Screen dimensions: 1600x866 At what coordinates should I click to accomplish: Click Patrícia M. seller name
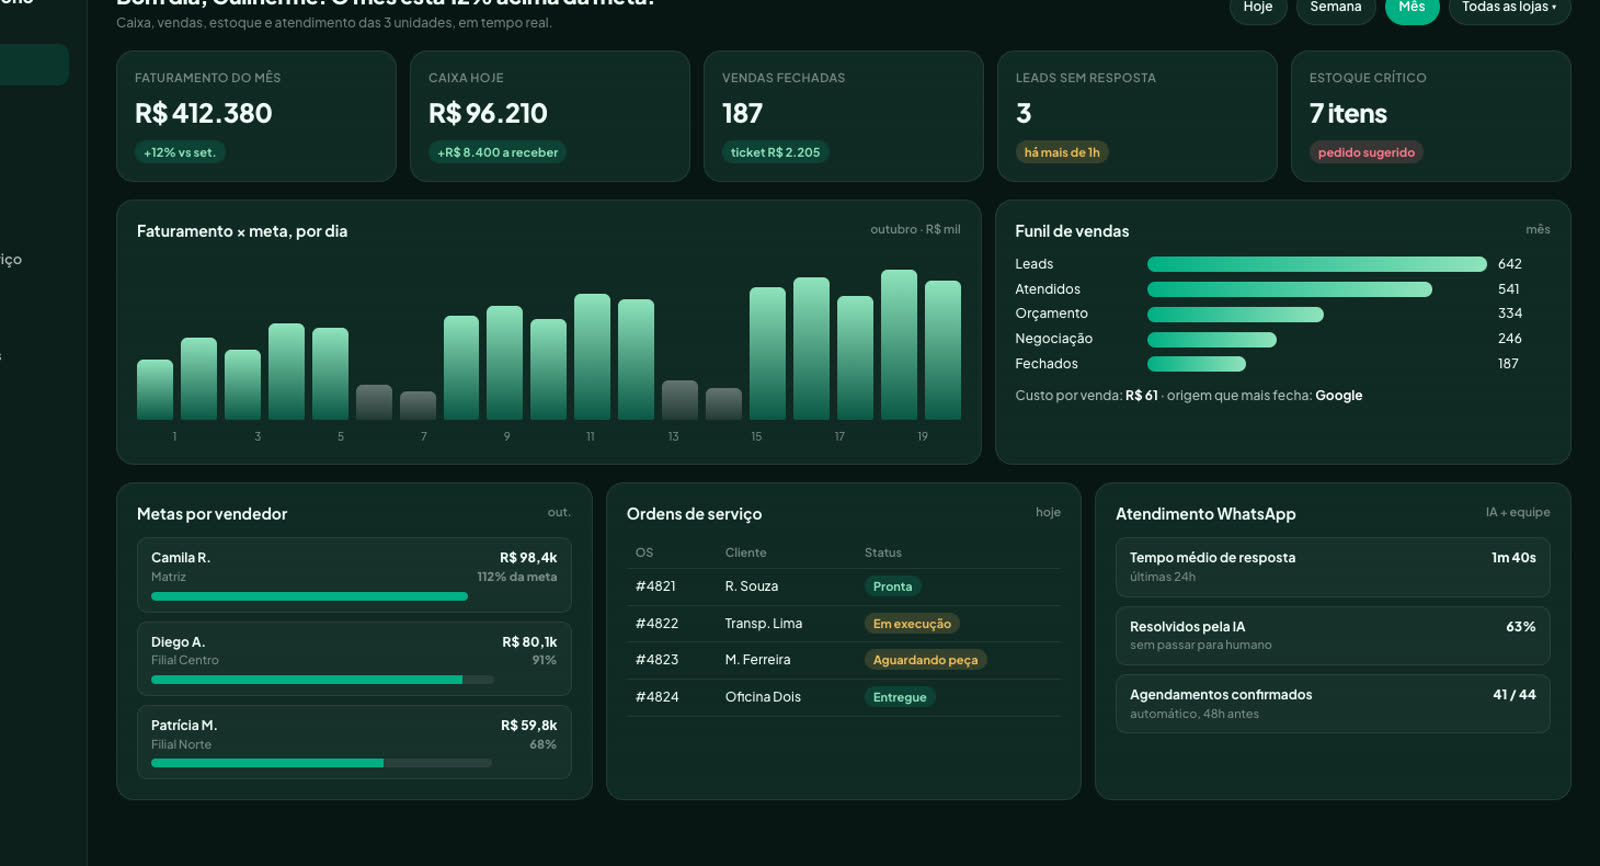184,725
